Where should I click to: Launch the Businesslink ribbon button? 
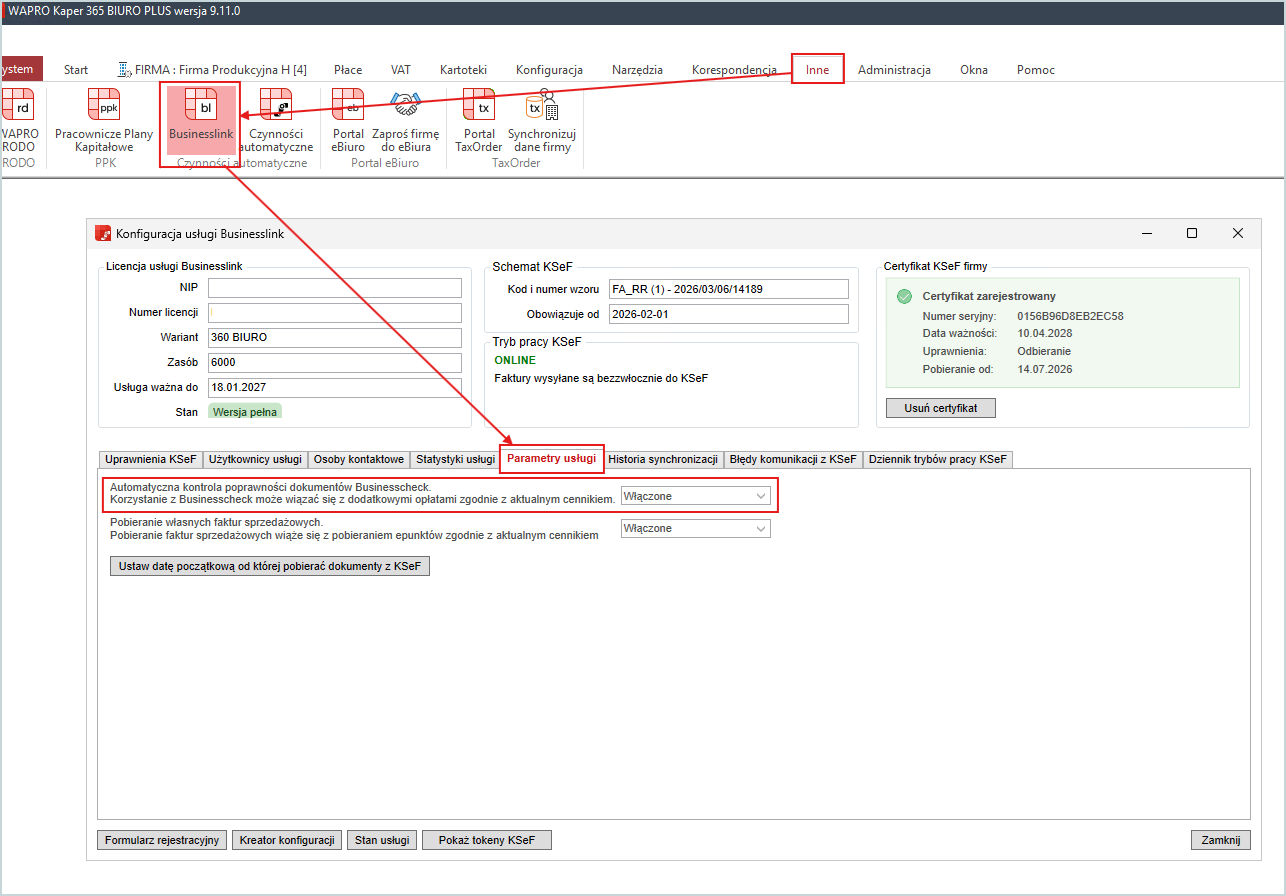coord(201,121)
